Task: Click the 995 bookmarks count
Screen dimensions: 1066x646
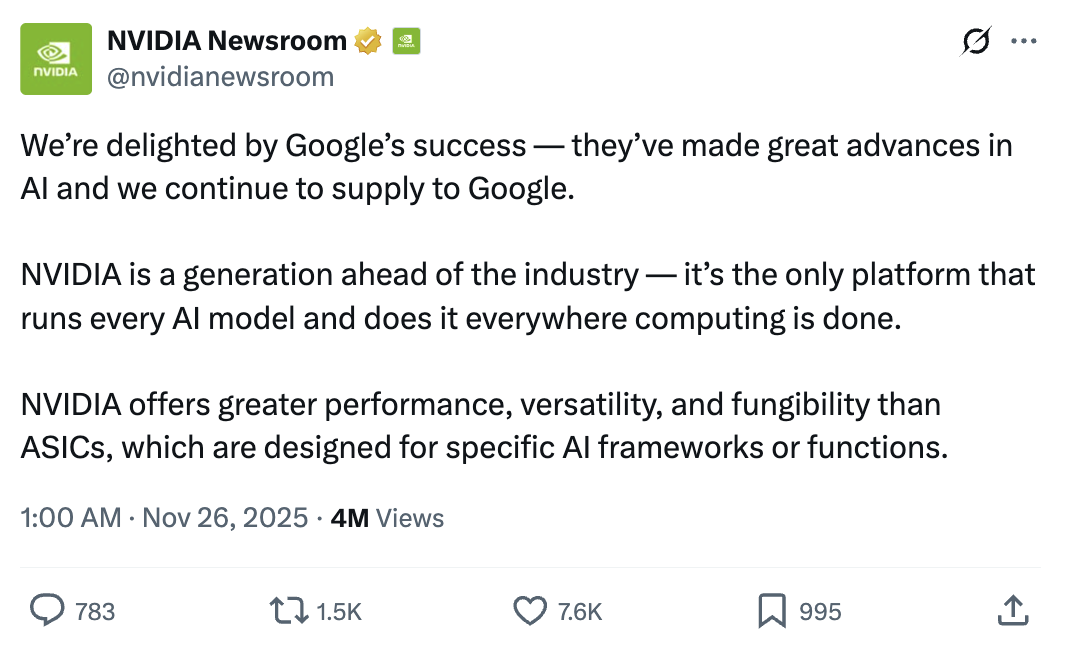Action: click(820, 611)
